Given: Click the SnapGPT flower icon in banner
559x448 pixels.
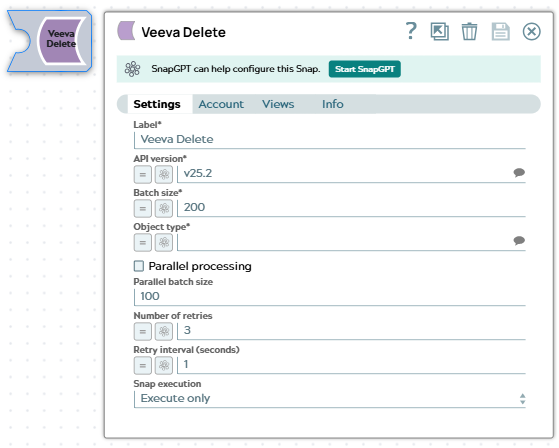Looking at the screenshot, I should click(x=132, y=69).
